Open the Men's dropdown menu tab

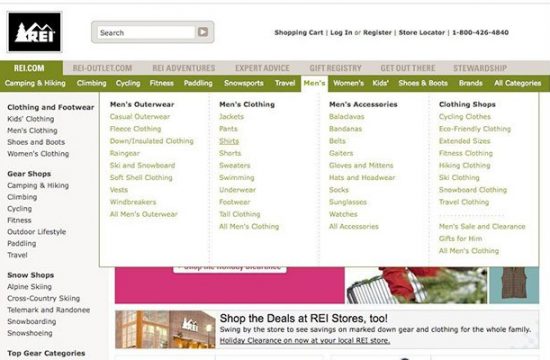314,83
